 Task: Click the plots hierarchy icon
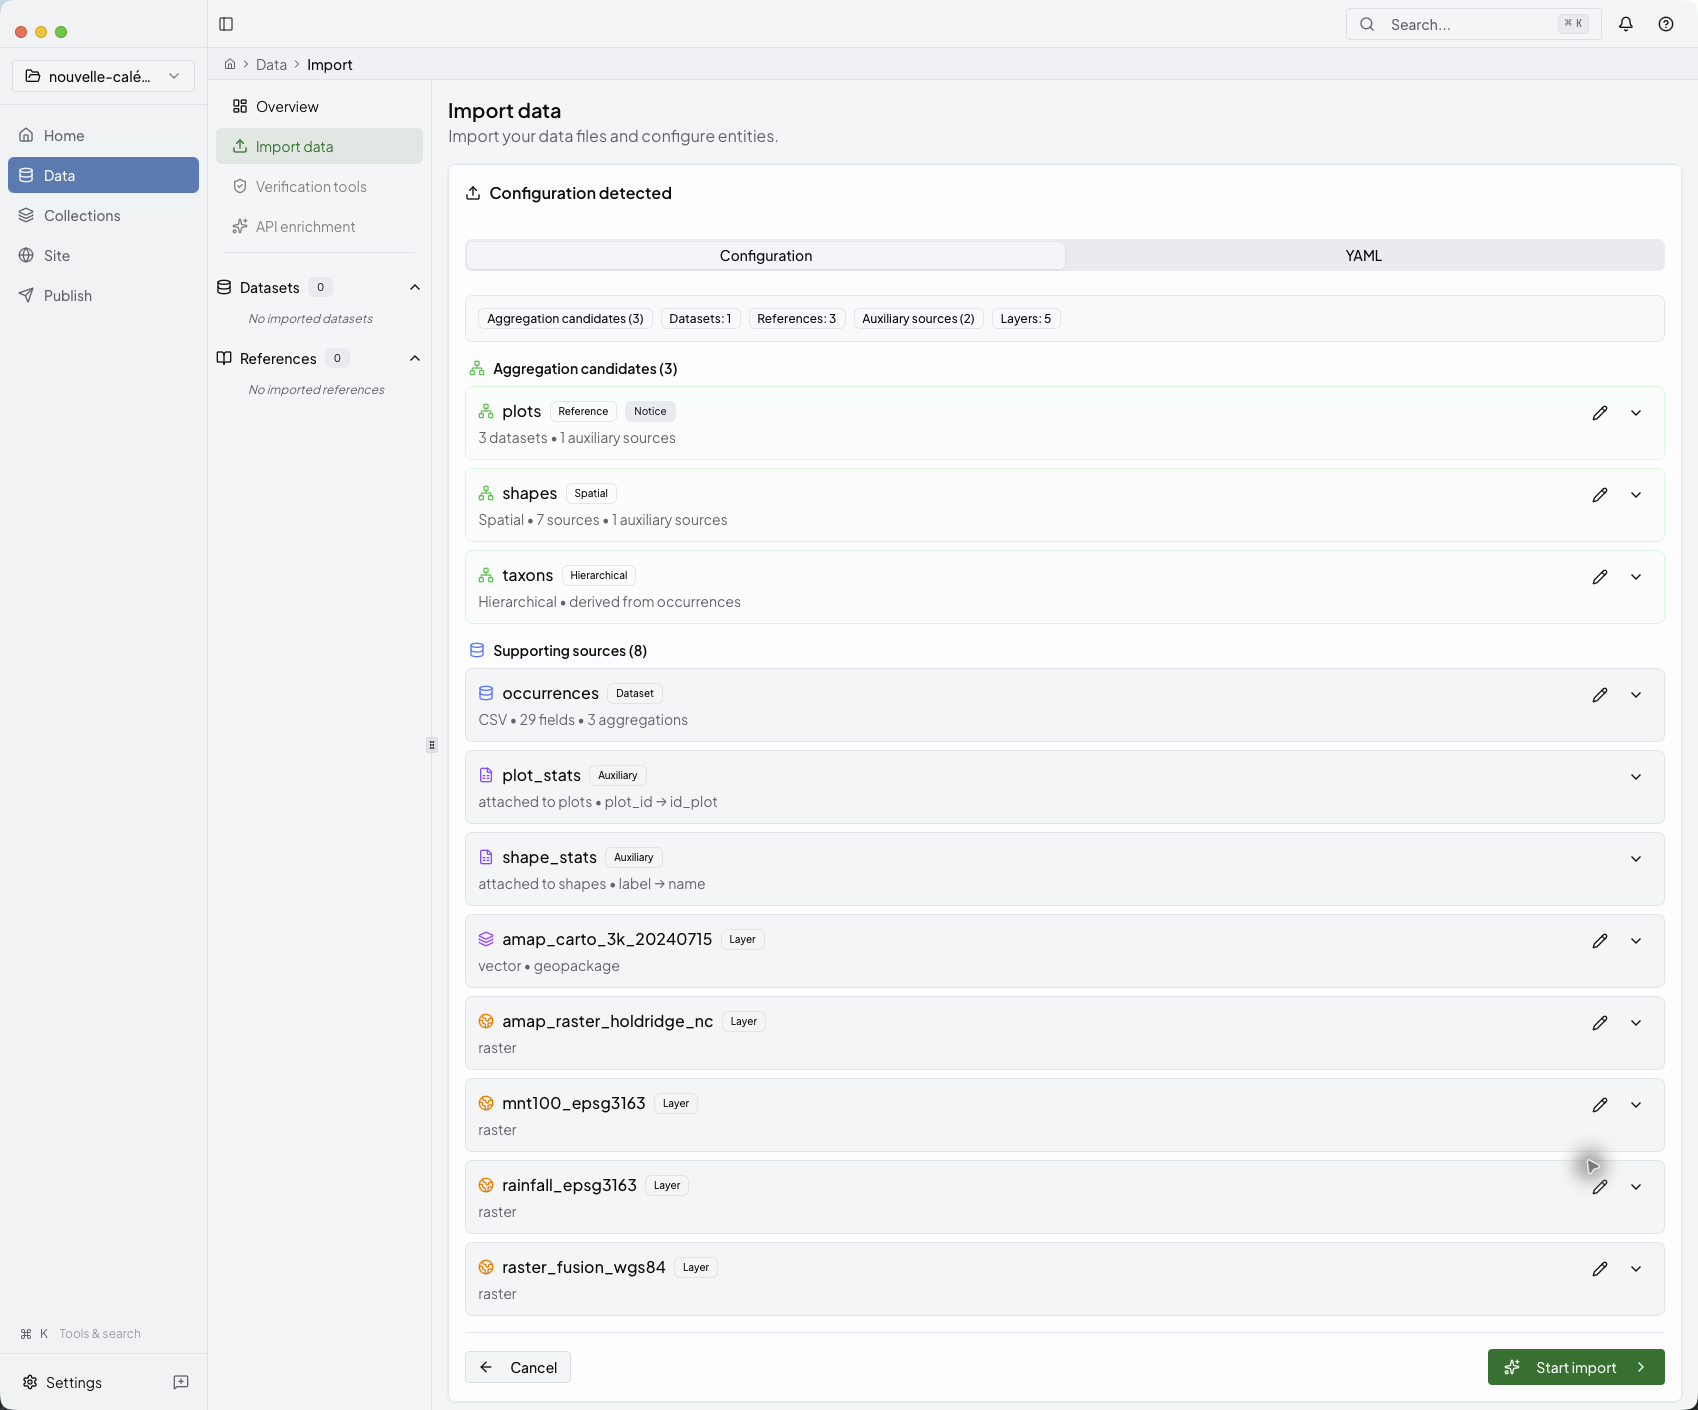click(x=486, y=411)
